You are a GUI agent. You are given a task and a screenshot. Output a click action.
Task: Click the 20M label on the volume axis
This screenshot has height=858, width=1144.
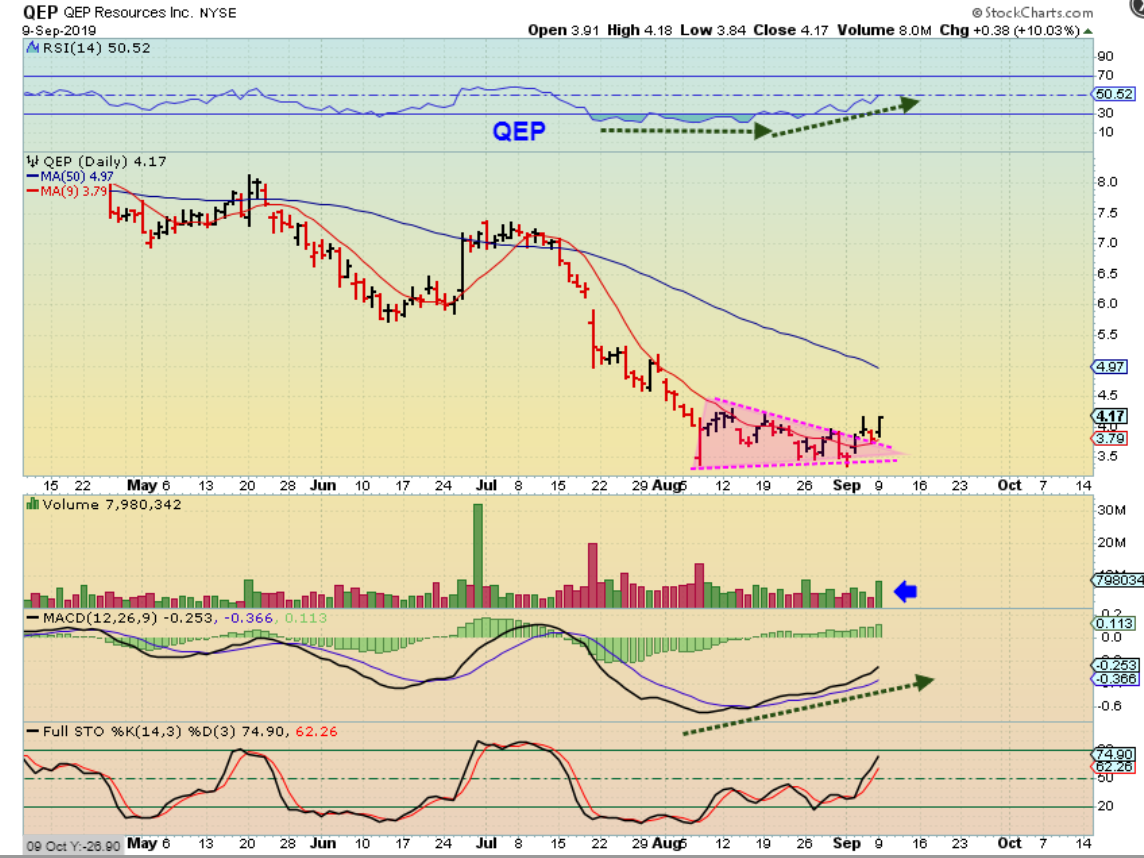pos(1111,542)
